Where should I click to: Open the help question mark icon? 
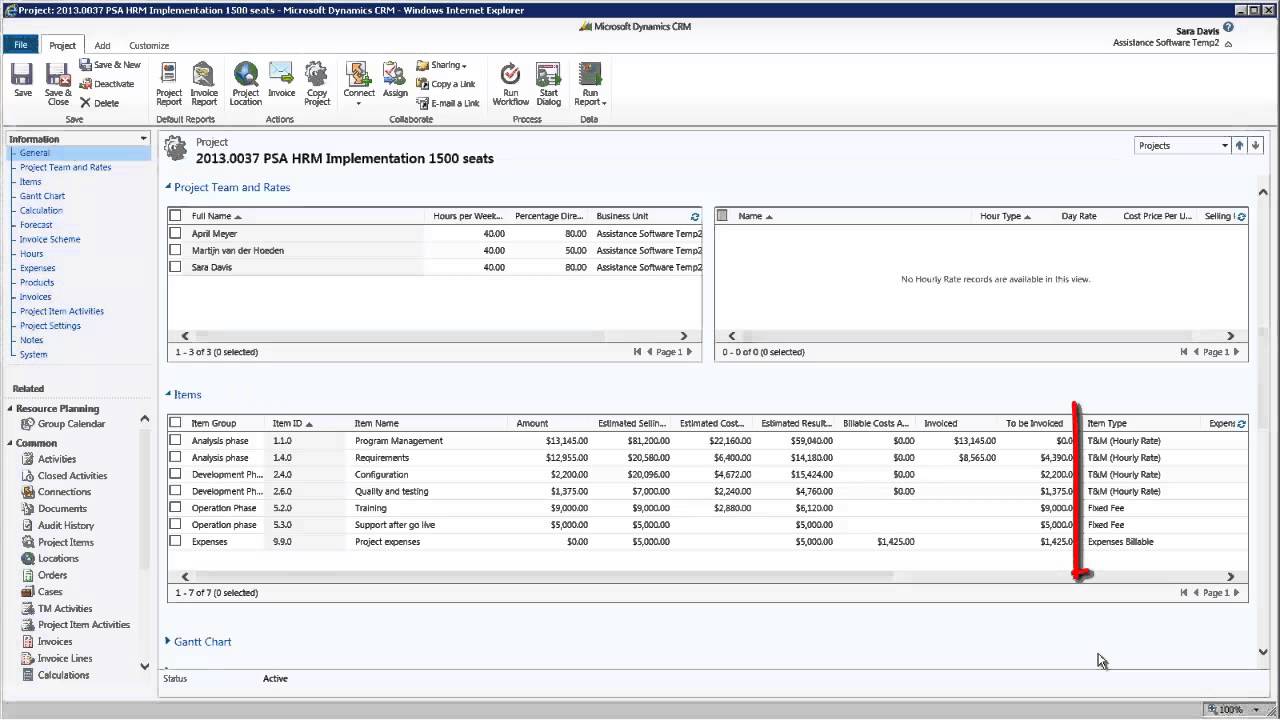[x=1228, y=28]
